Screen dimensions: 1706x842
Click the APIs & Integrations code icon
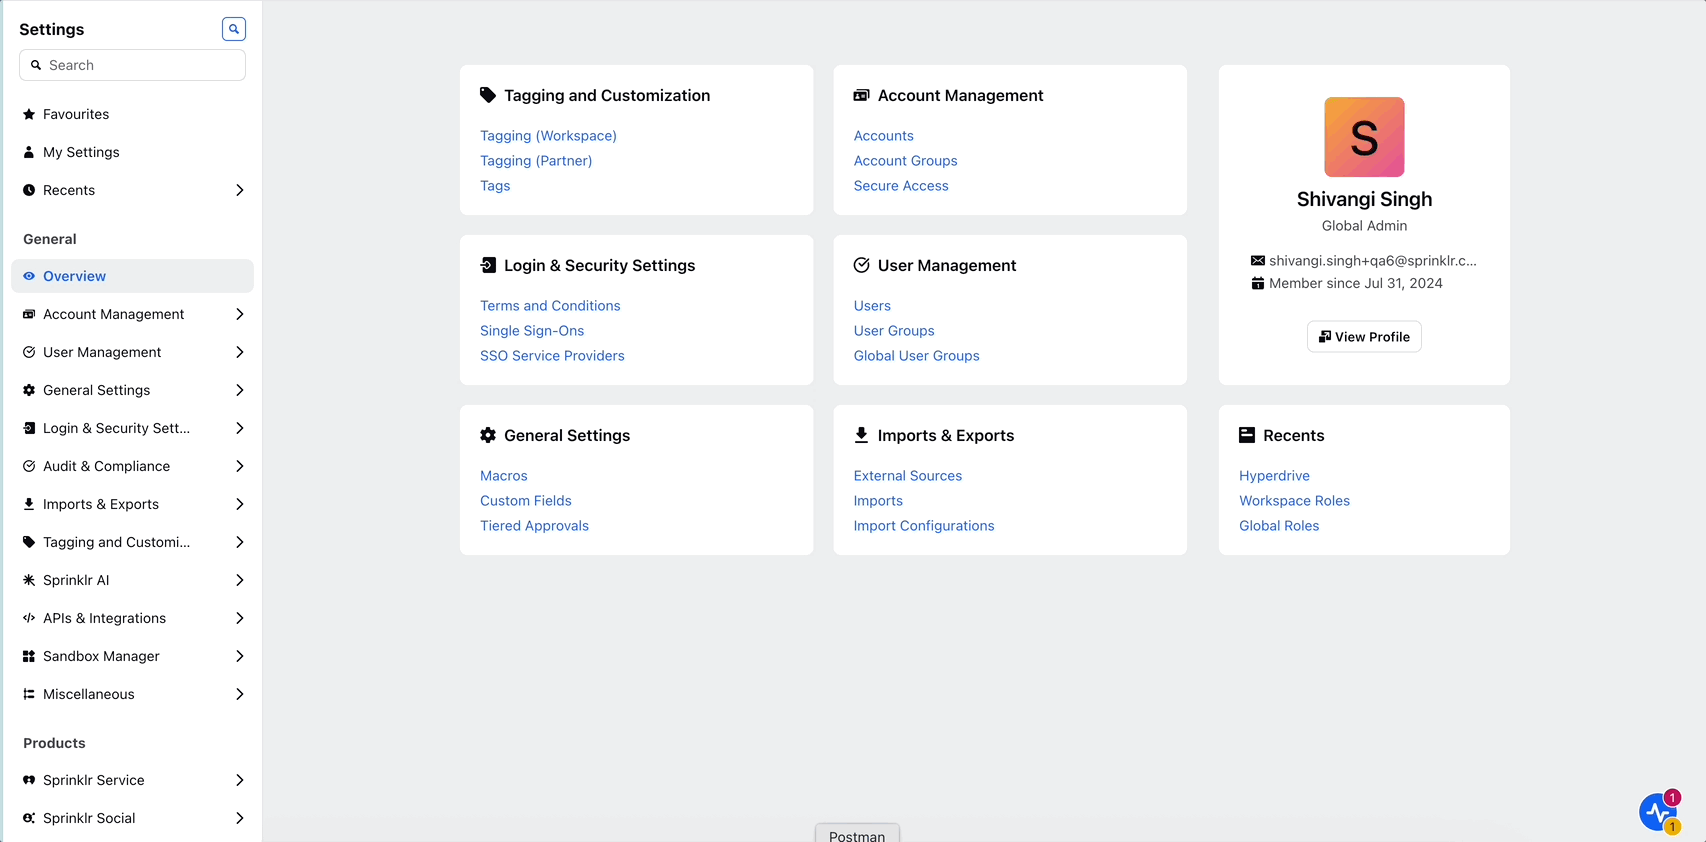pos(29,618)
